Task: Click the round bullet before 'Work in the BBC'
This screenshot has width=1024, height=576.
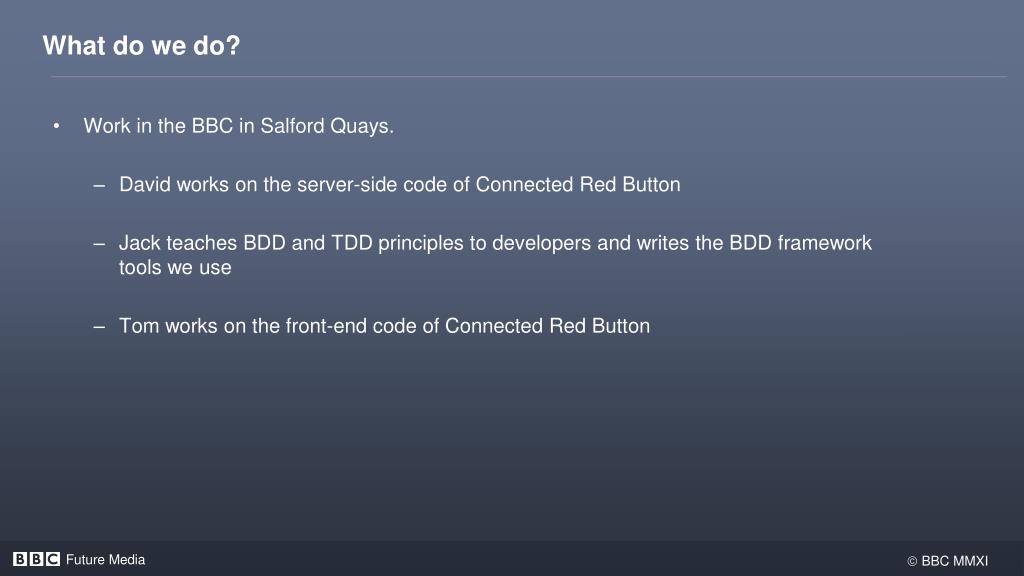Action: (58, 127)
